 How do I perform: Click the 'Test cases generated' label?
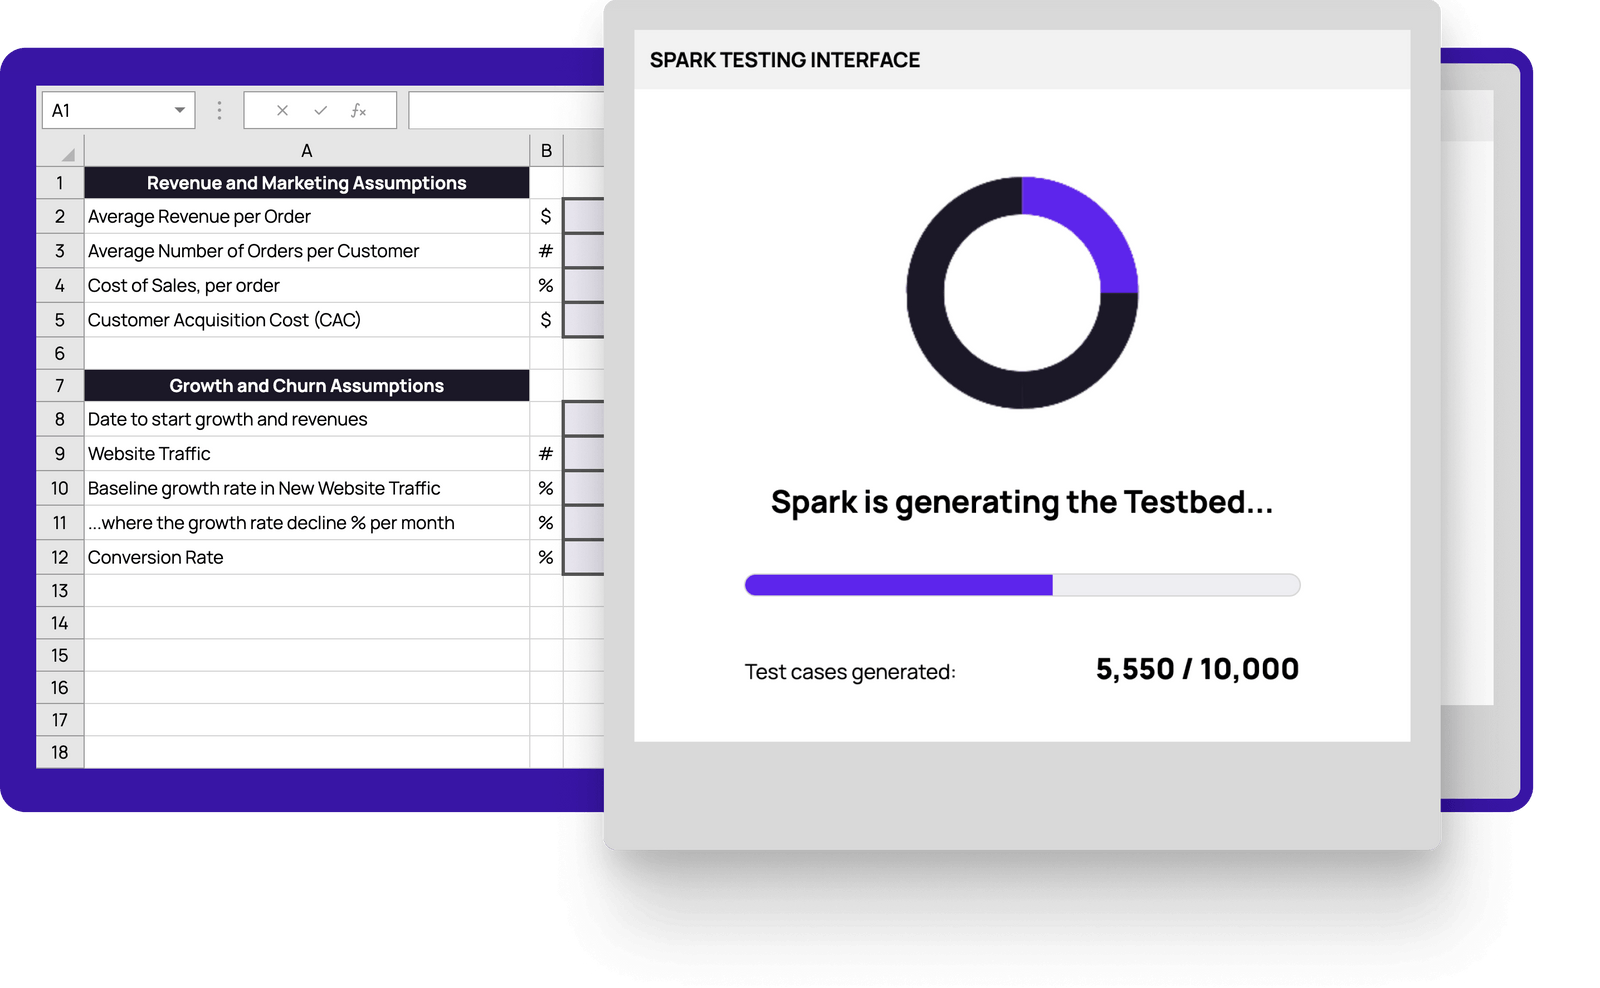849,671
